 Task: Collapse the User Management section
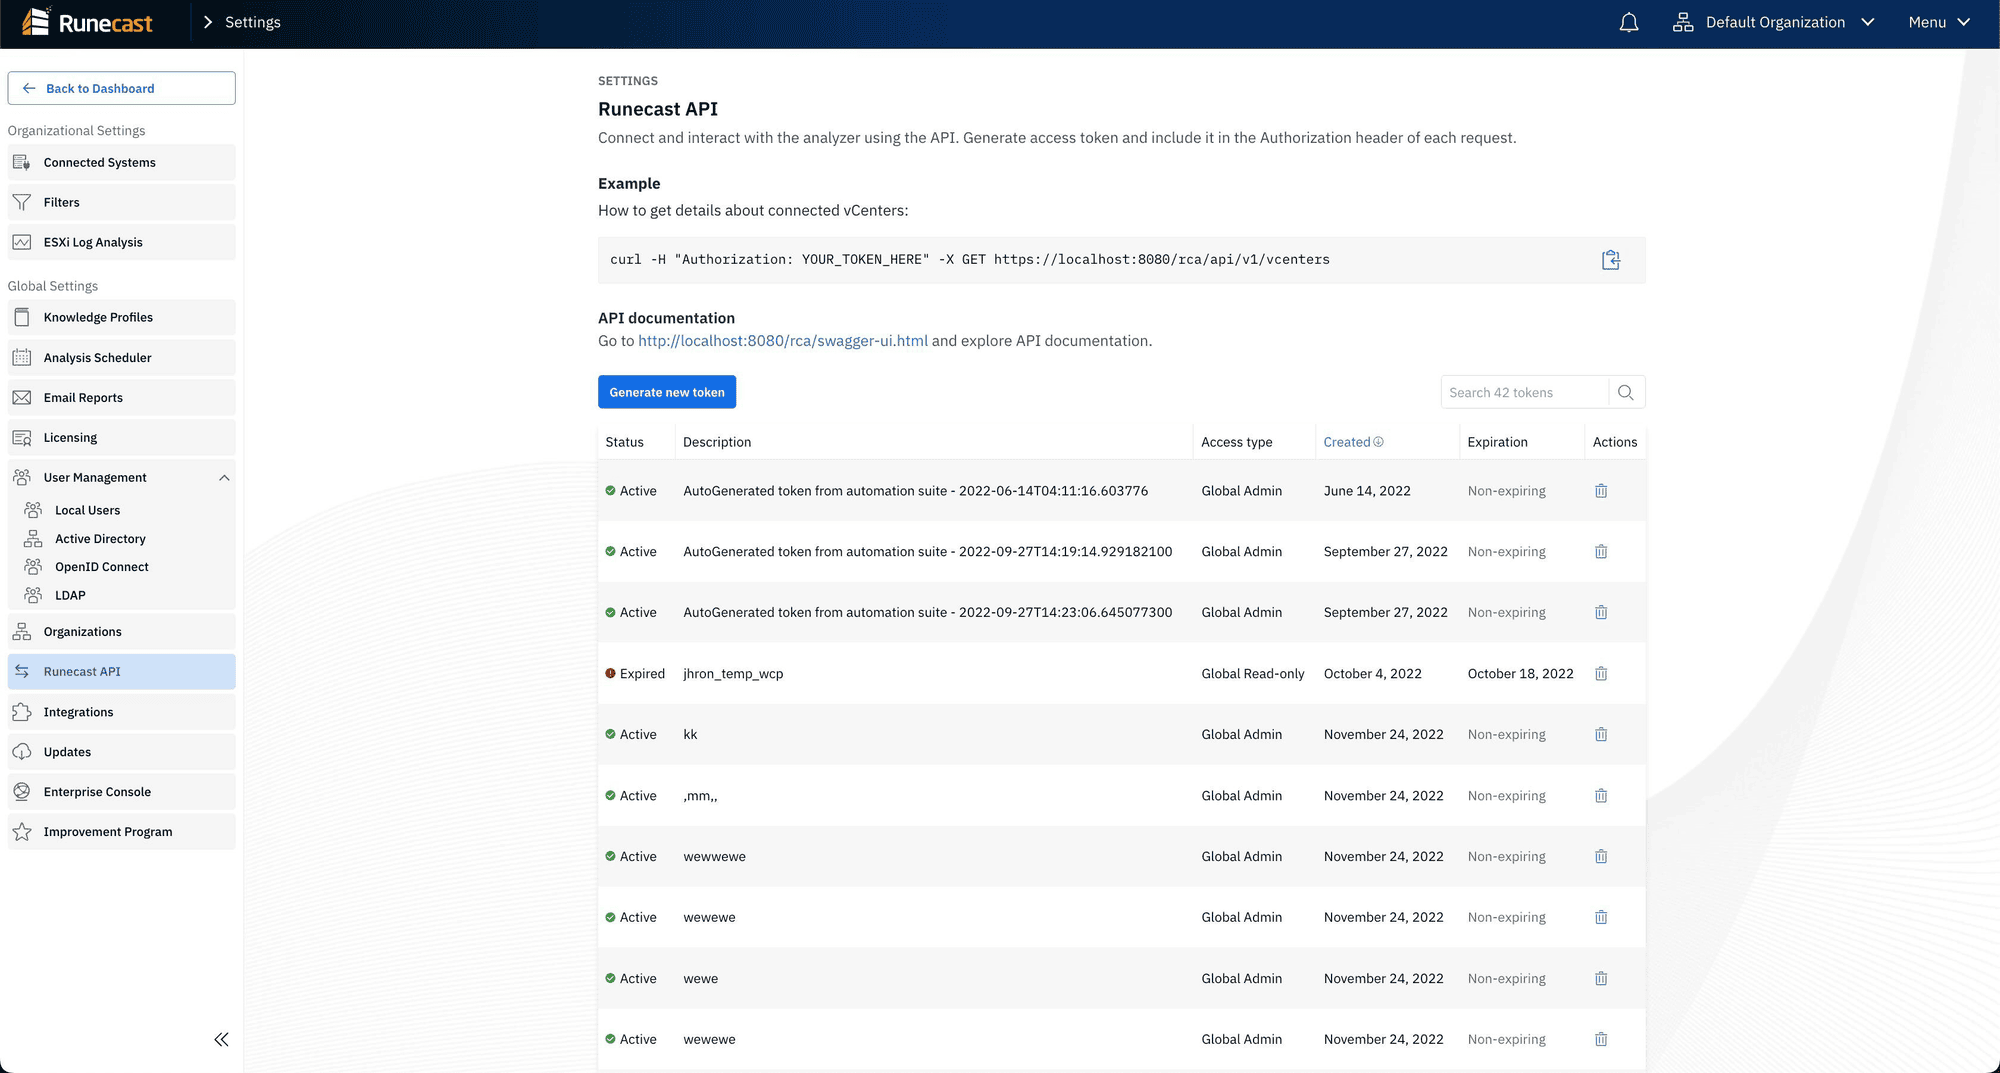[x=224, y=477]
